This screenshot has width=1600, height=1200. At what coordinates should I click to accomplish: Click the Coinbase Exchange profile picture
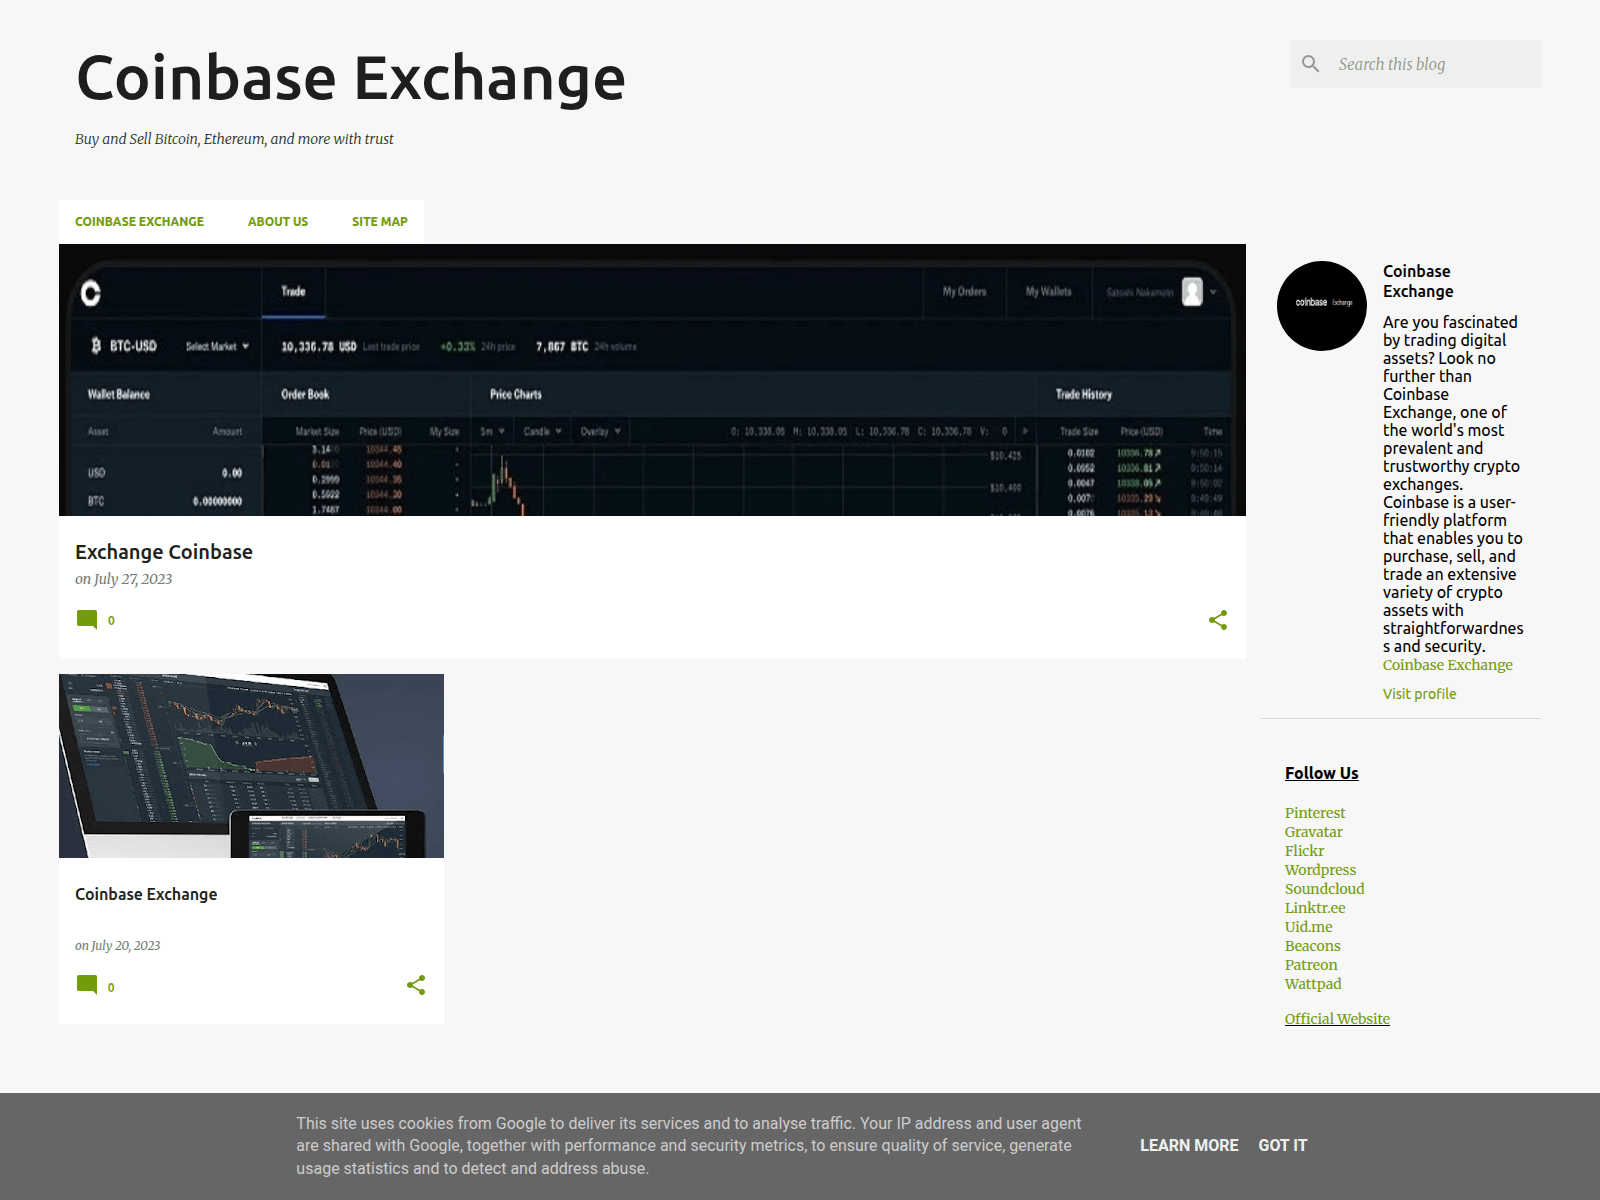[1321, 305]
